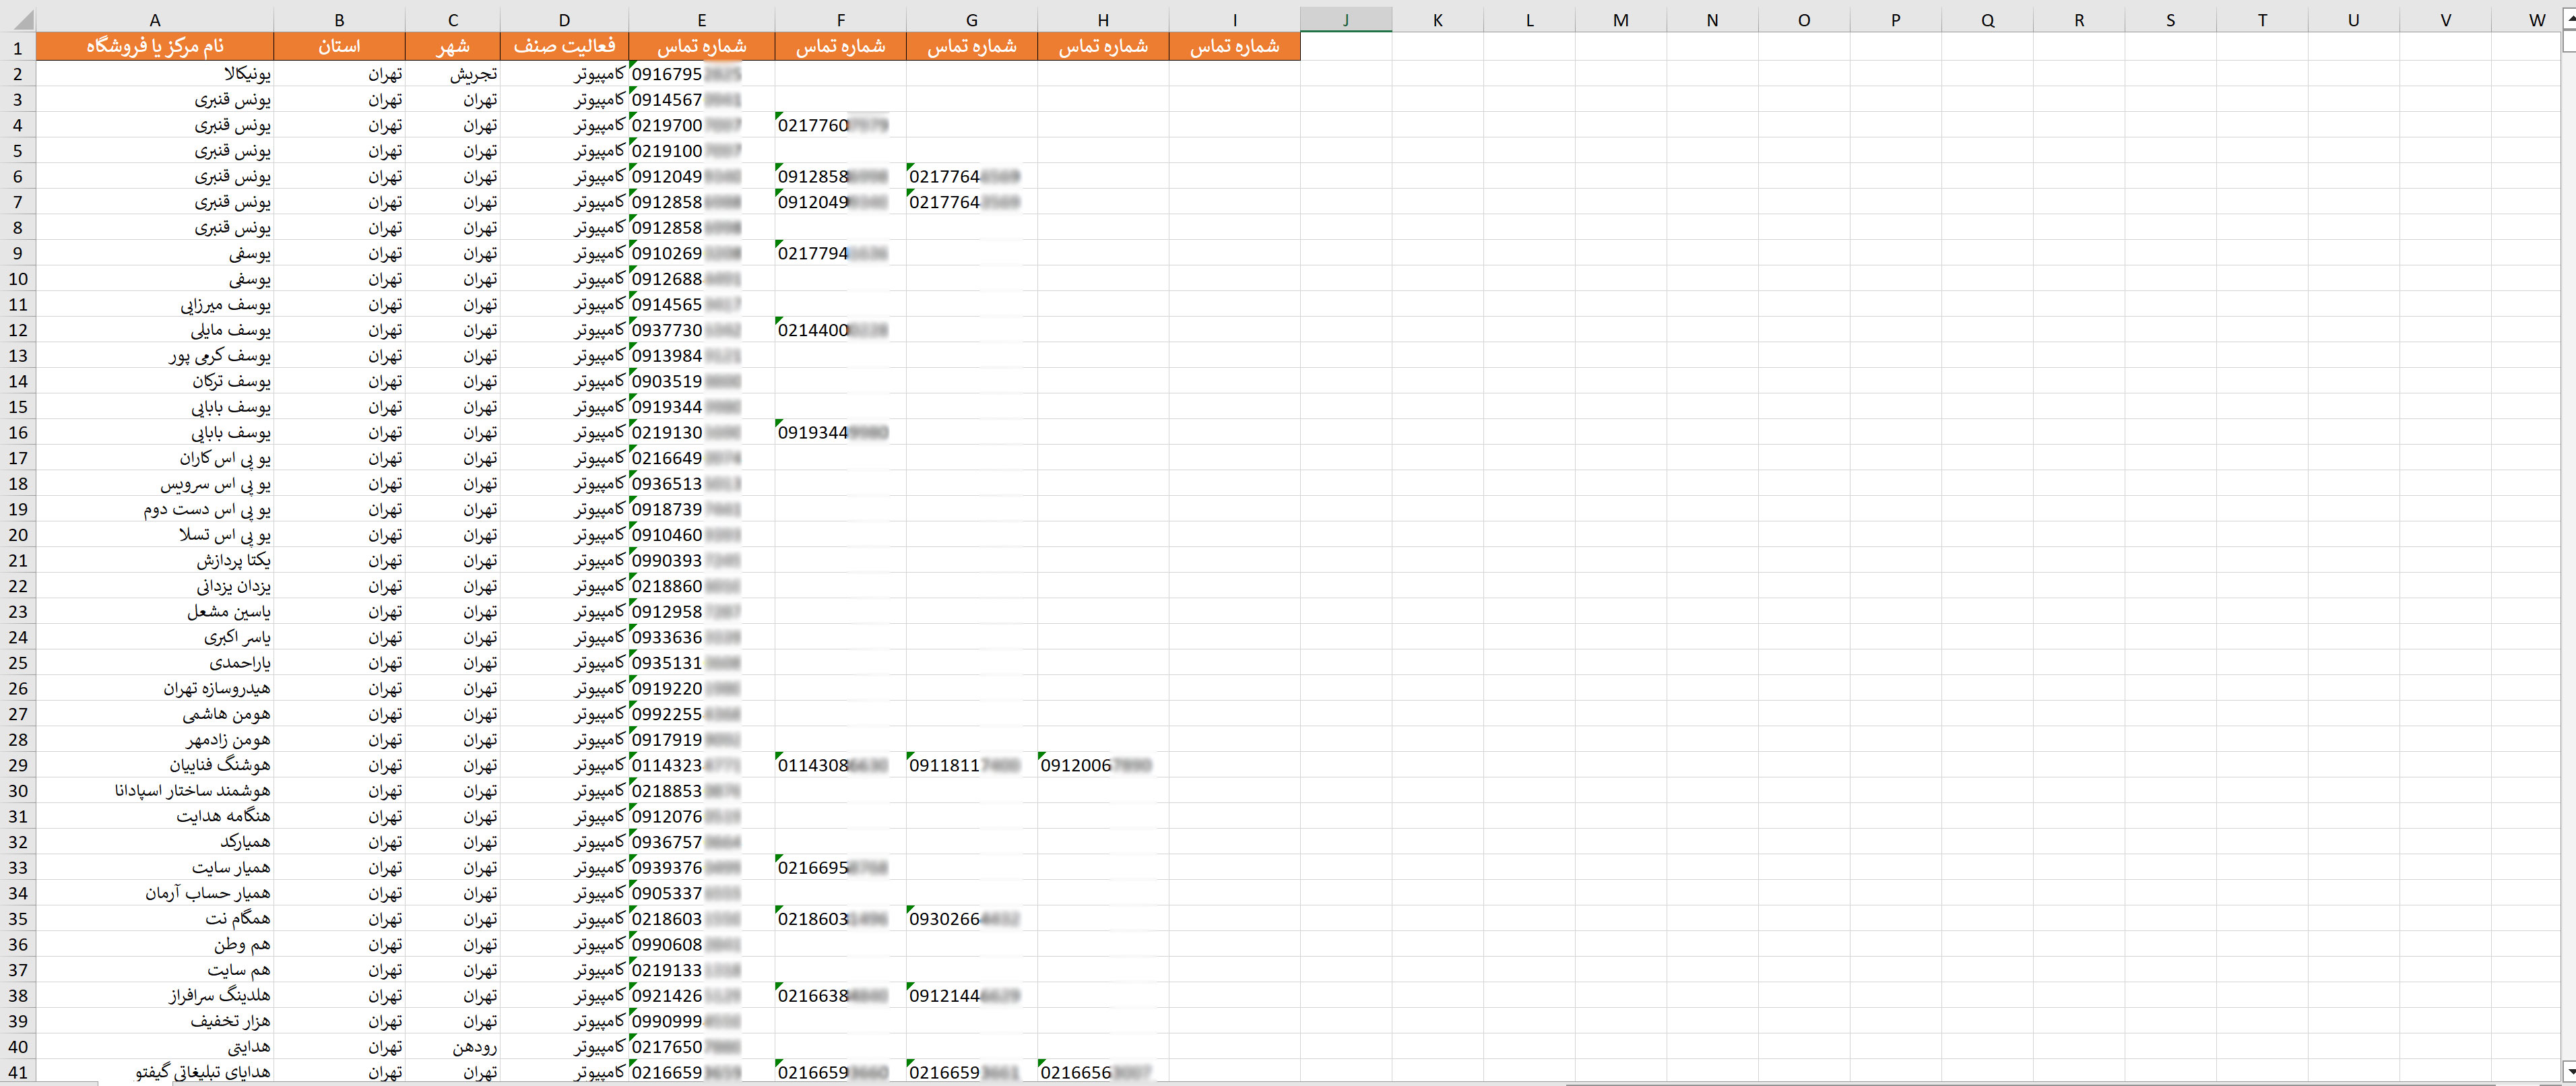
Task: Select phone cell starting 0911811
Action: click(x=971, y=765)
